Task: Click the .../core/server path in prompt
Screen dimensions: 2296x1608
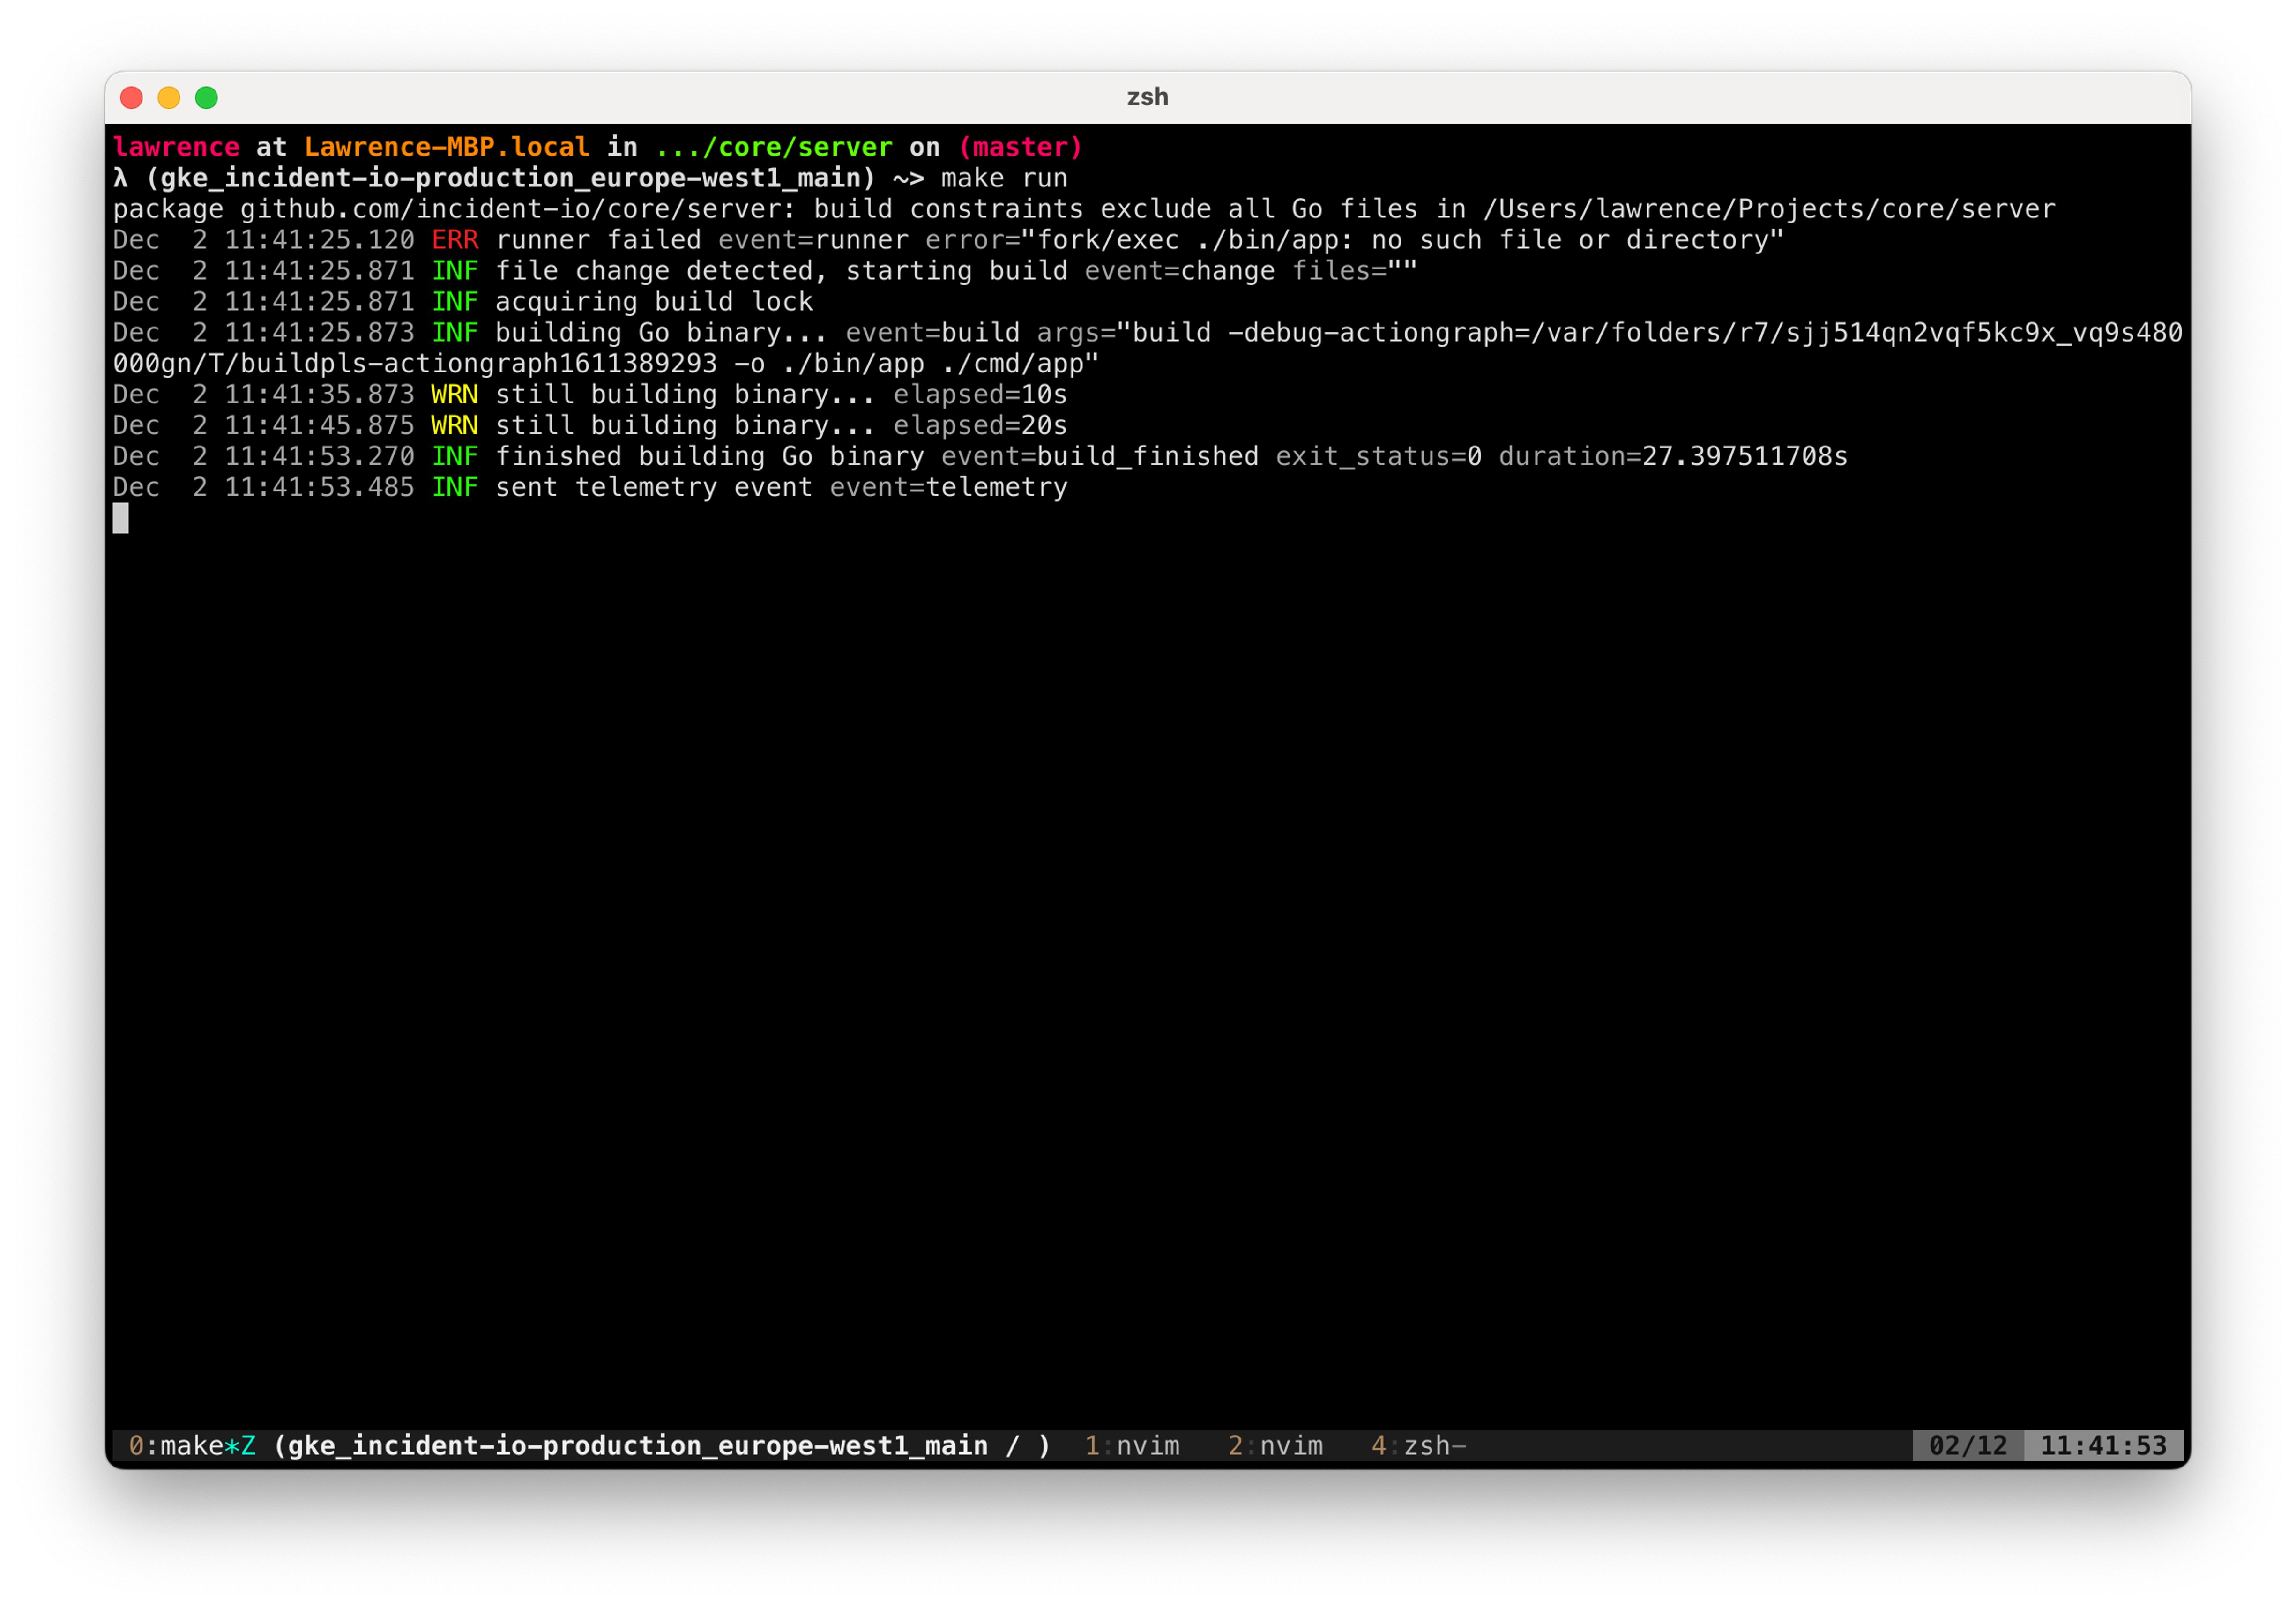Action: 773,147
